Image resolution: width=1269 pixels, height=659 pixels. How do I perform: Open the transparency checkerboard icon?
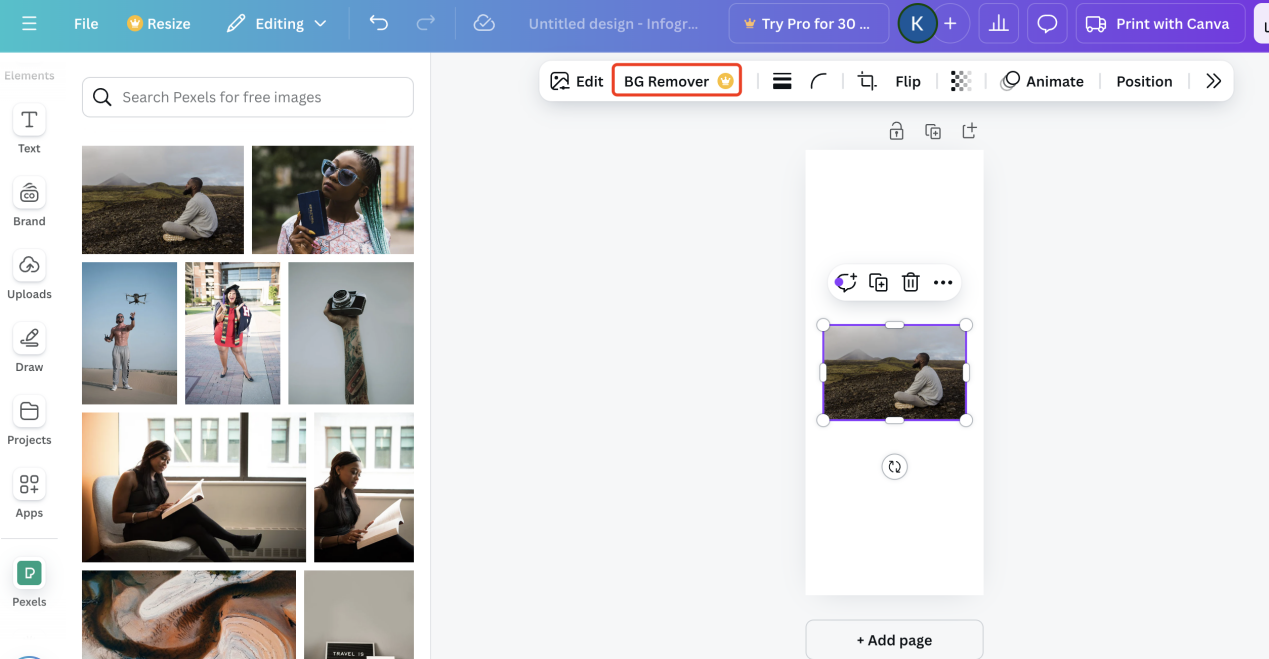(961, 82)
